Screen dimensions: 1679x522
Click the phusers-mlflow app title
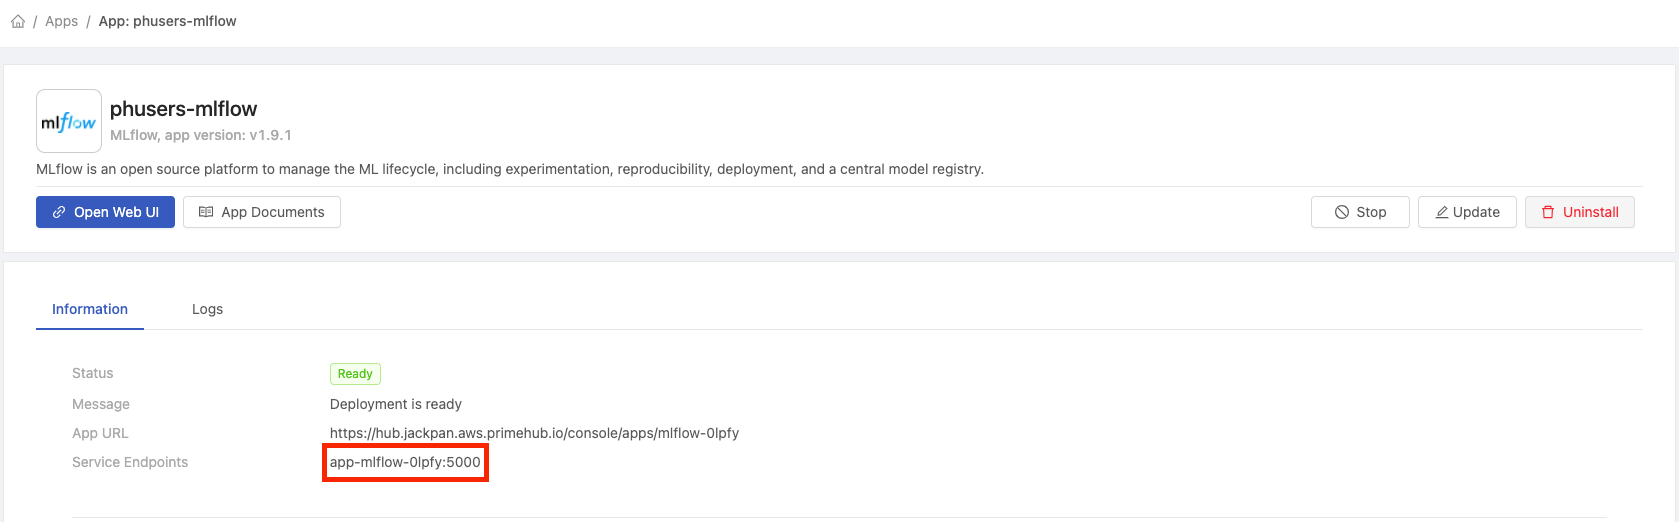(x=183, y=109)
